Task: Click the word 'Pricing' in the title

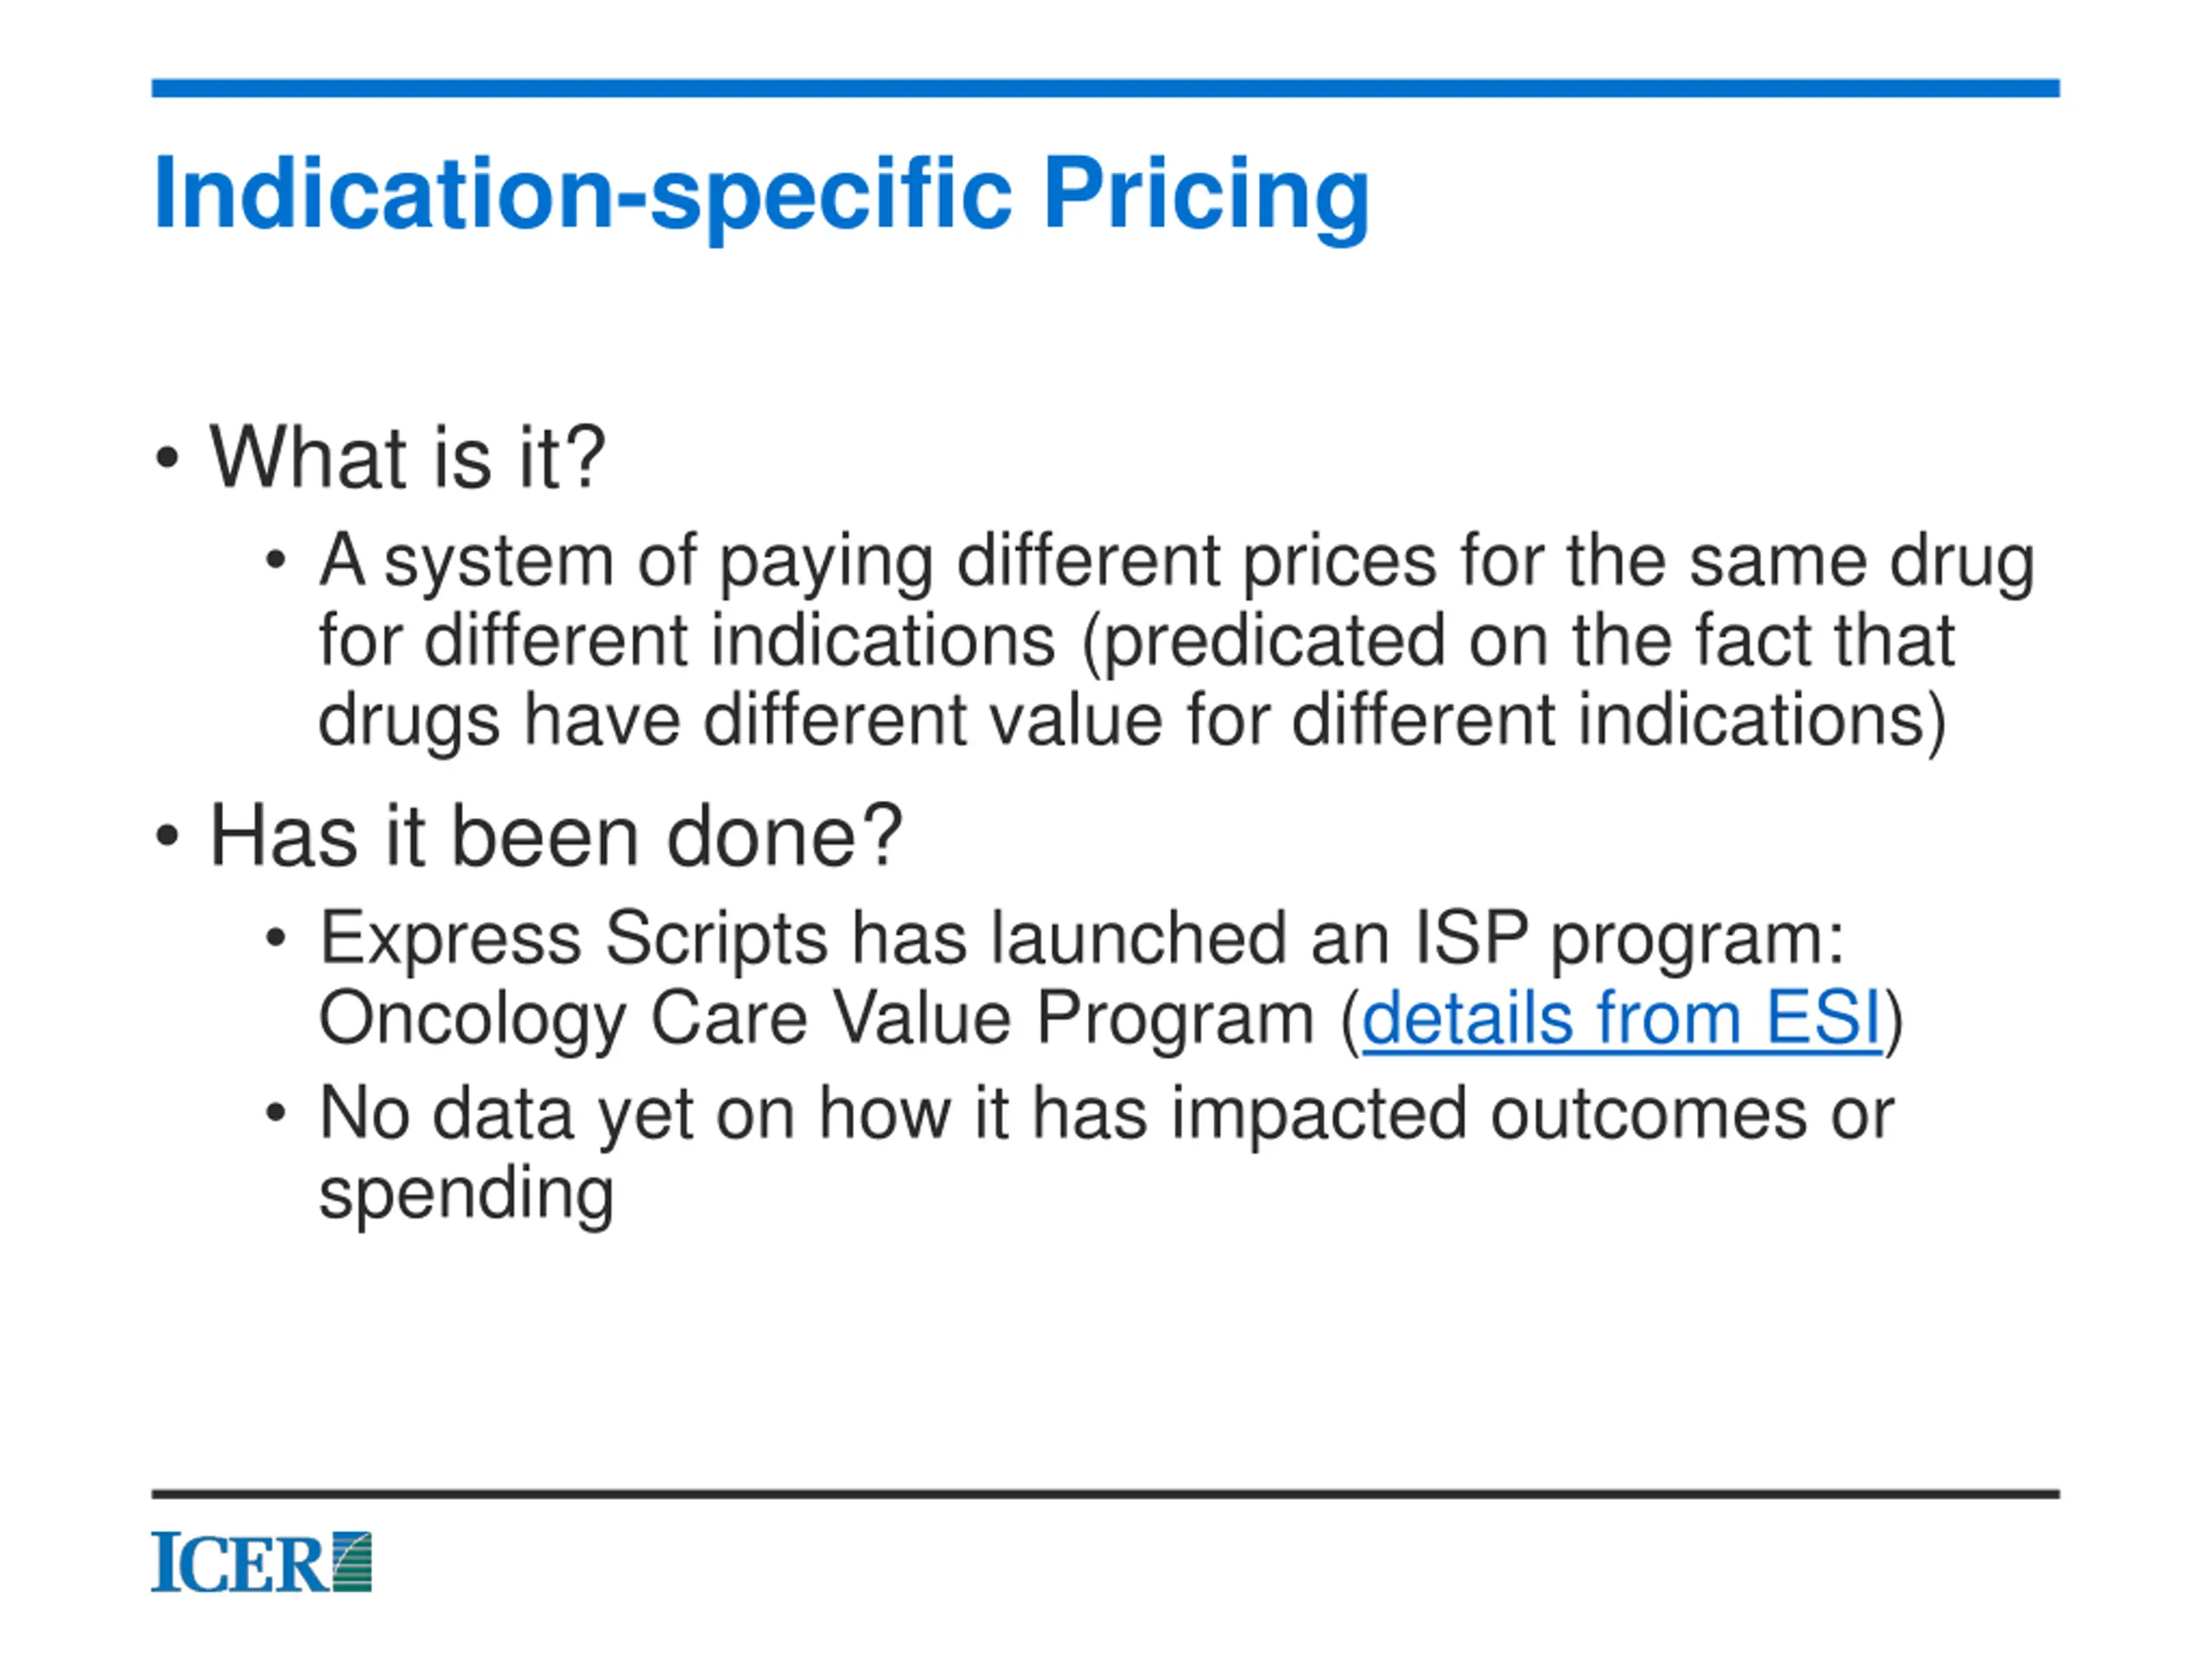Action: pos(1206,196)
